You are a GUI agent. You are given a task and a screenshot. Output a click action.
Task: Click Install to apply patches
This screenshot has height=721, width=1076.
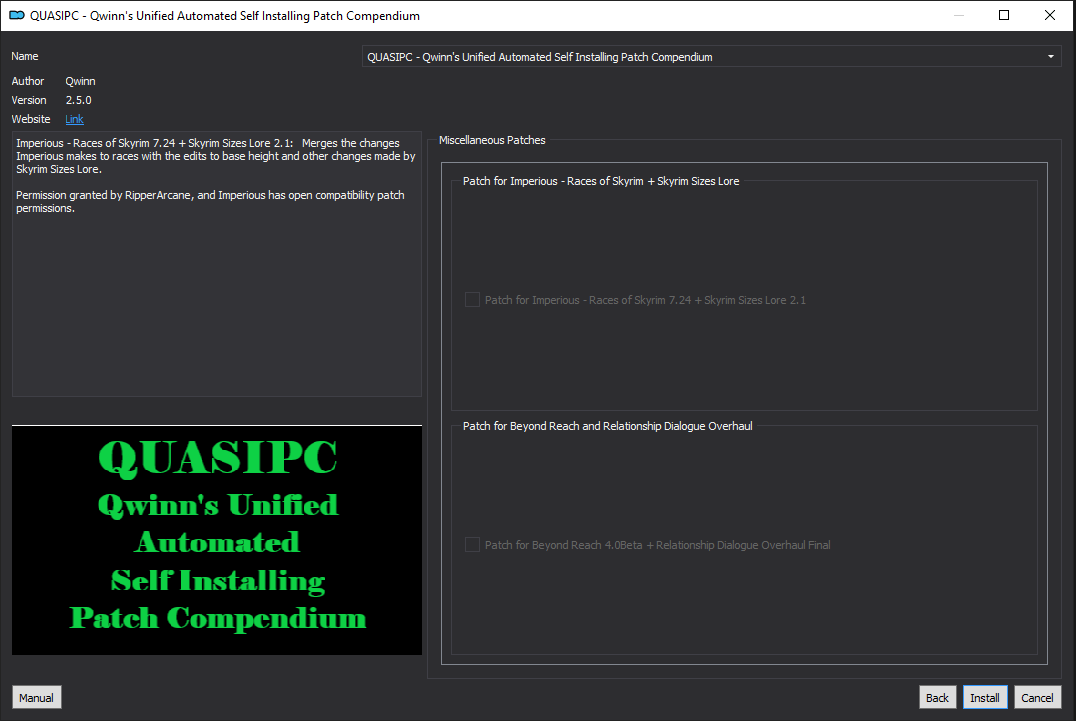(985, 698)
